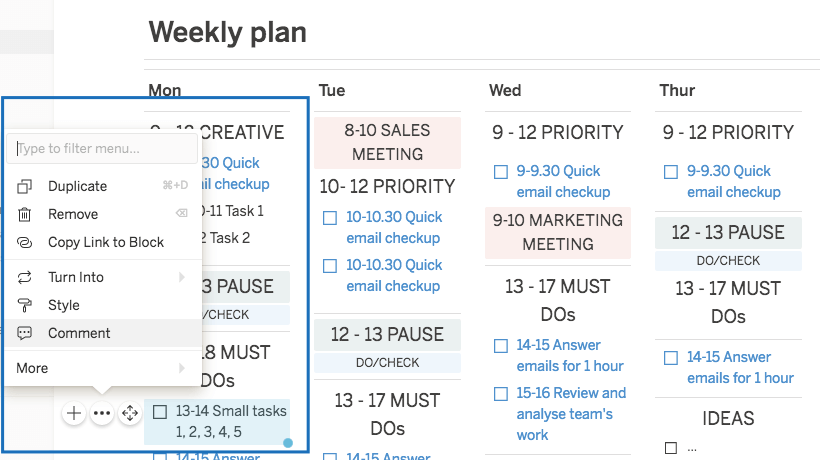Click the Copy Link to Block icon
This screenshot has width=820, height=460.
[25, 243]
